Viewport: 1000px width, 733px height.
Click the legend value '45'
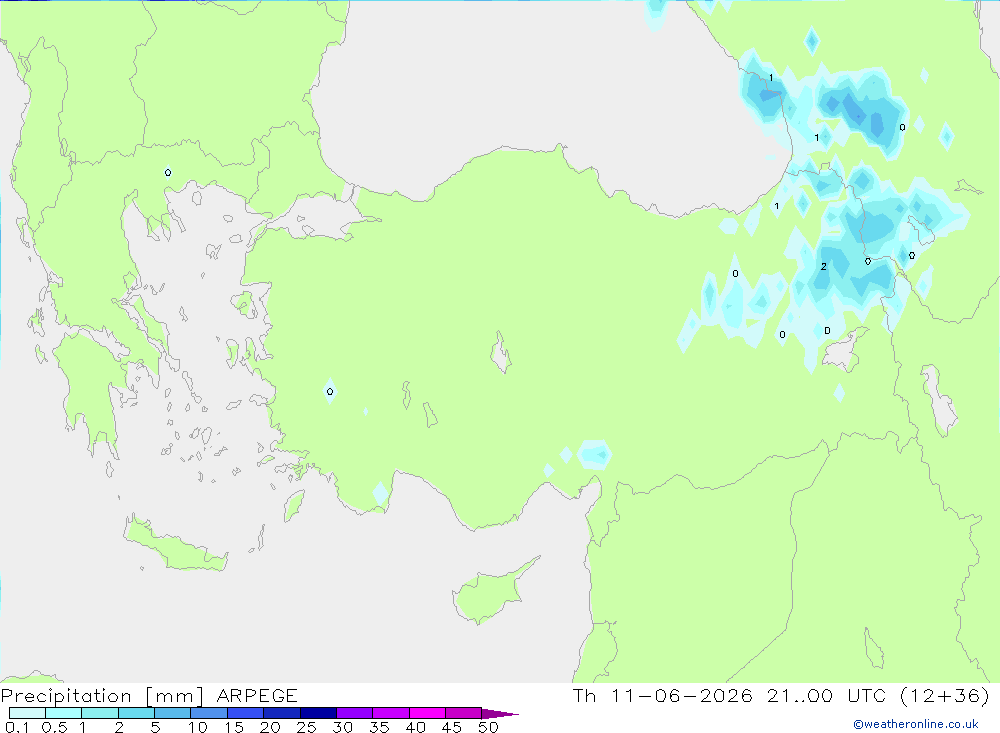452,727
